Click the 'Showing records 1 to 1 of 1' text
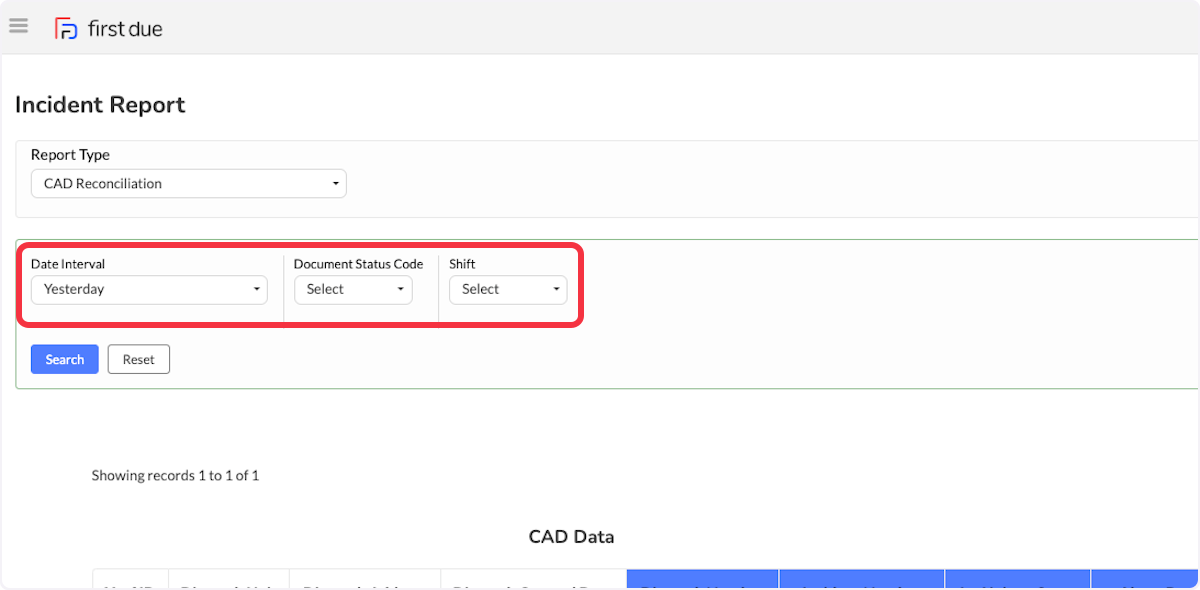 tap(175, 476)
